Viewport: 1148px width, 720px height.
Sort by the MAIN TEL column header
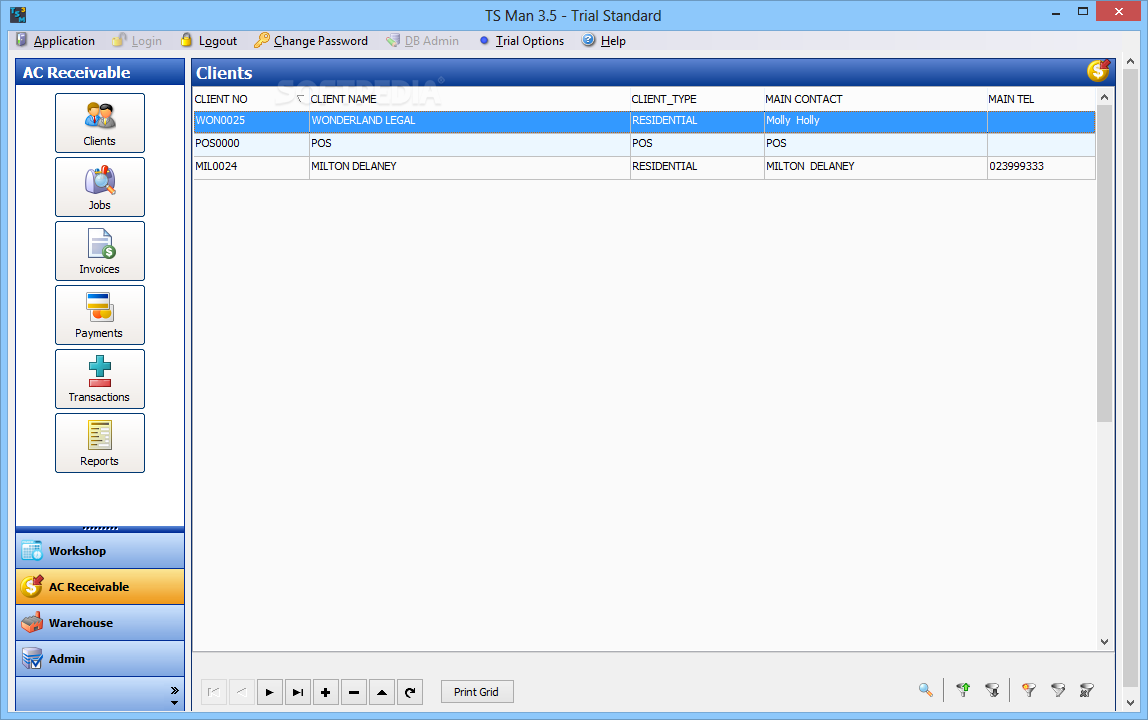click(1040, 99)
